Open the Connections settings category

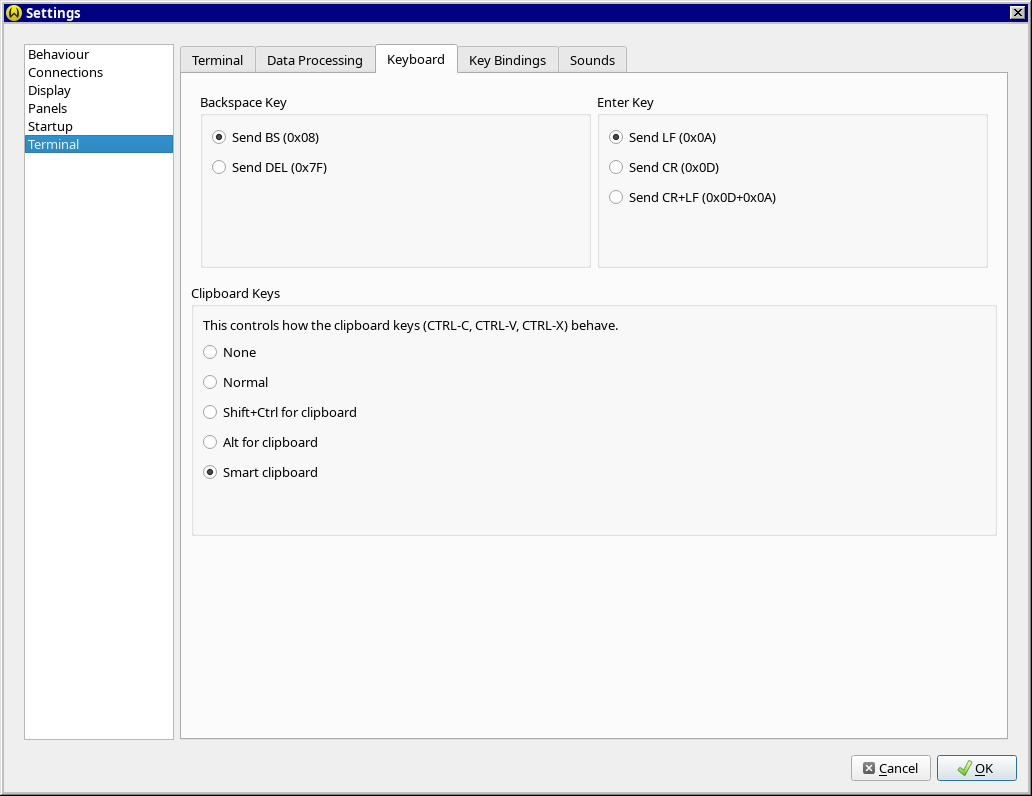65,72
